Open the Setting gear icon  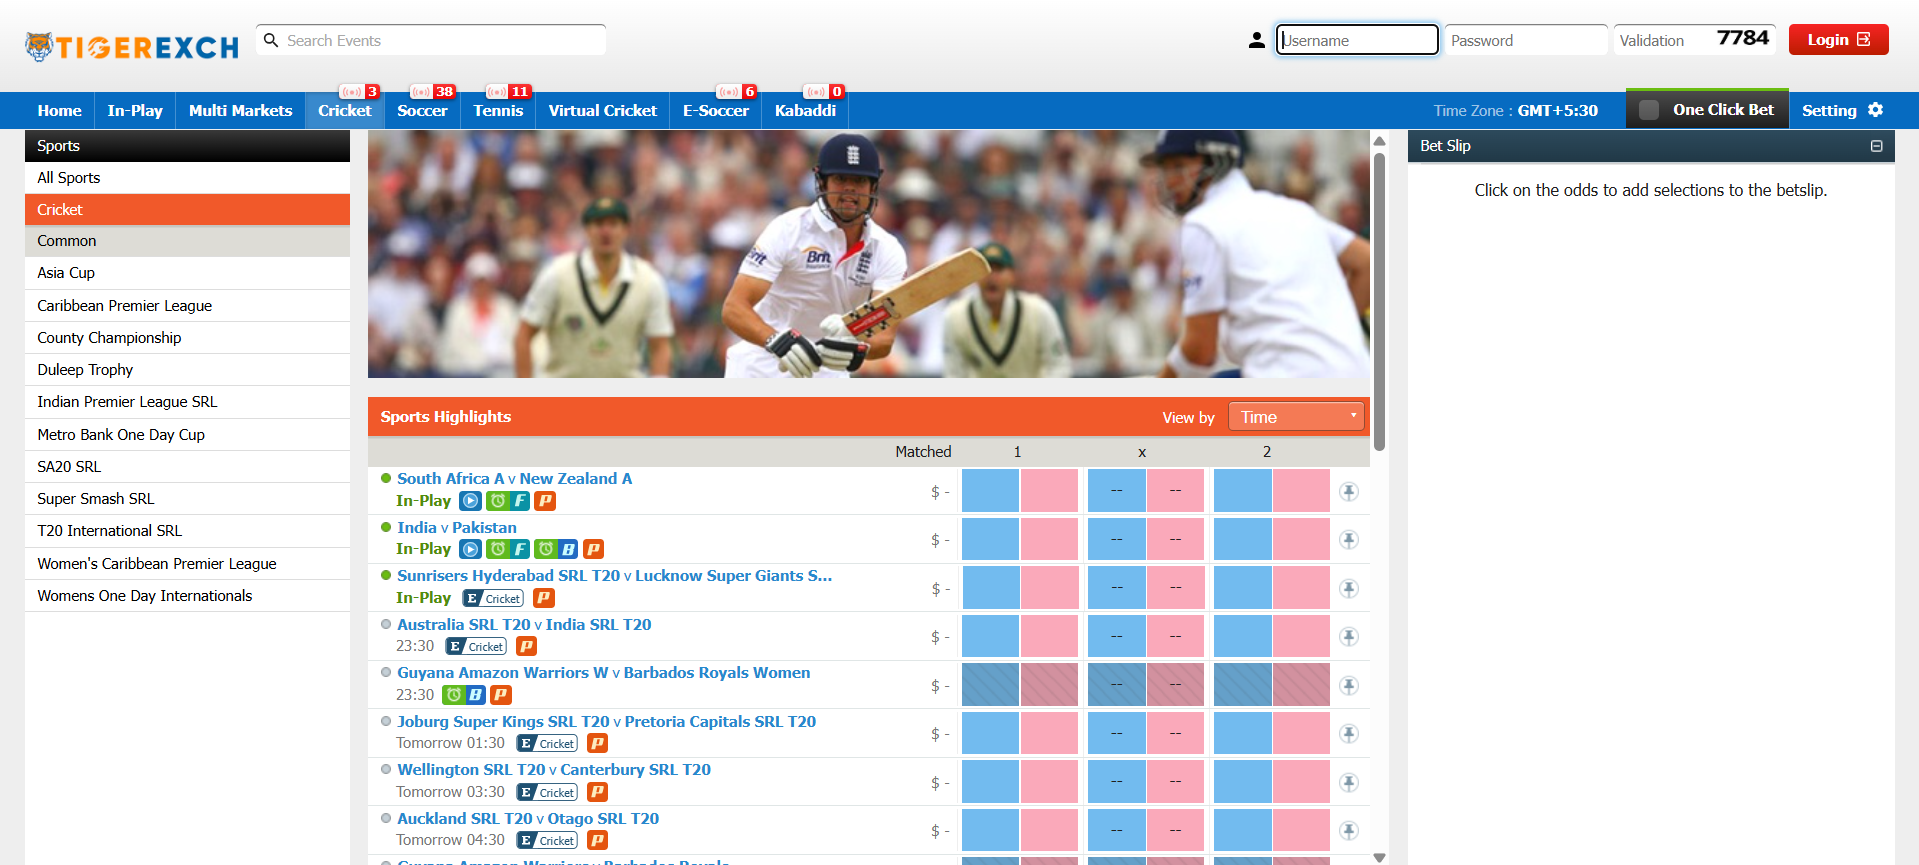click(1876, 110)
